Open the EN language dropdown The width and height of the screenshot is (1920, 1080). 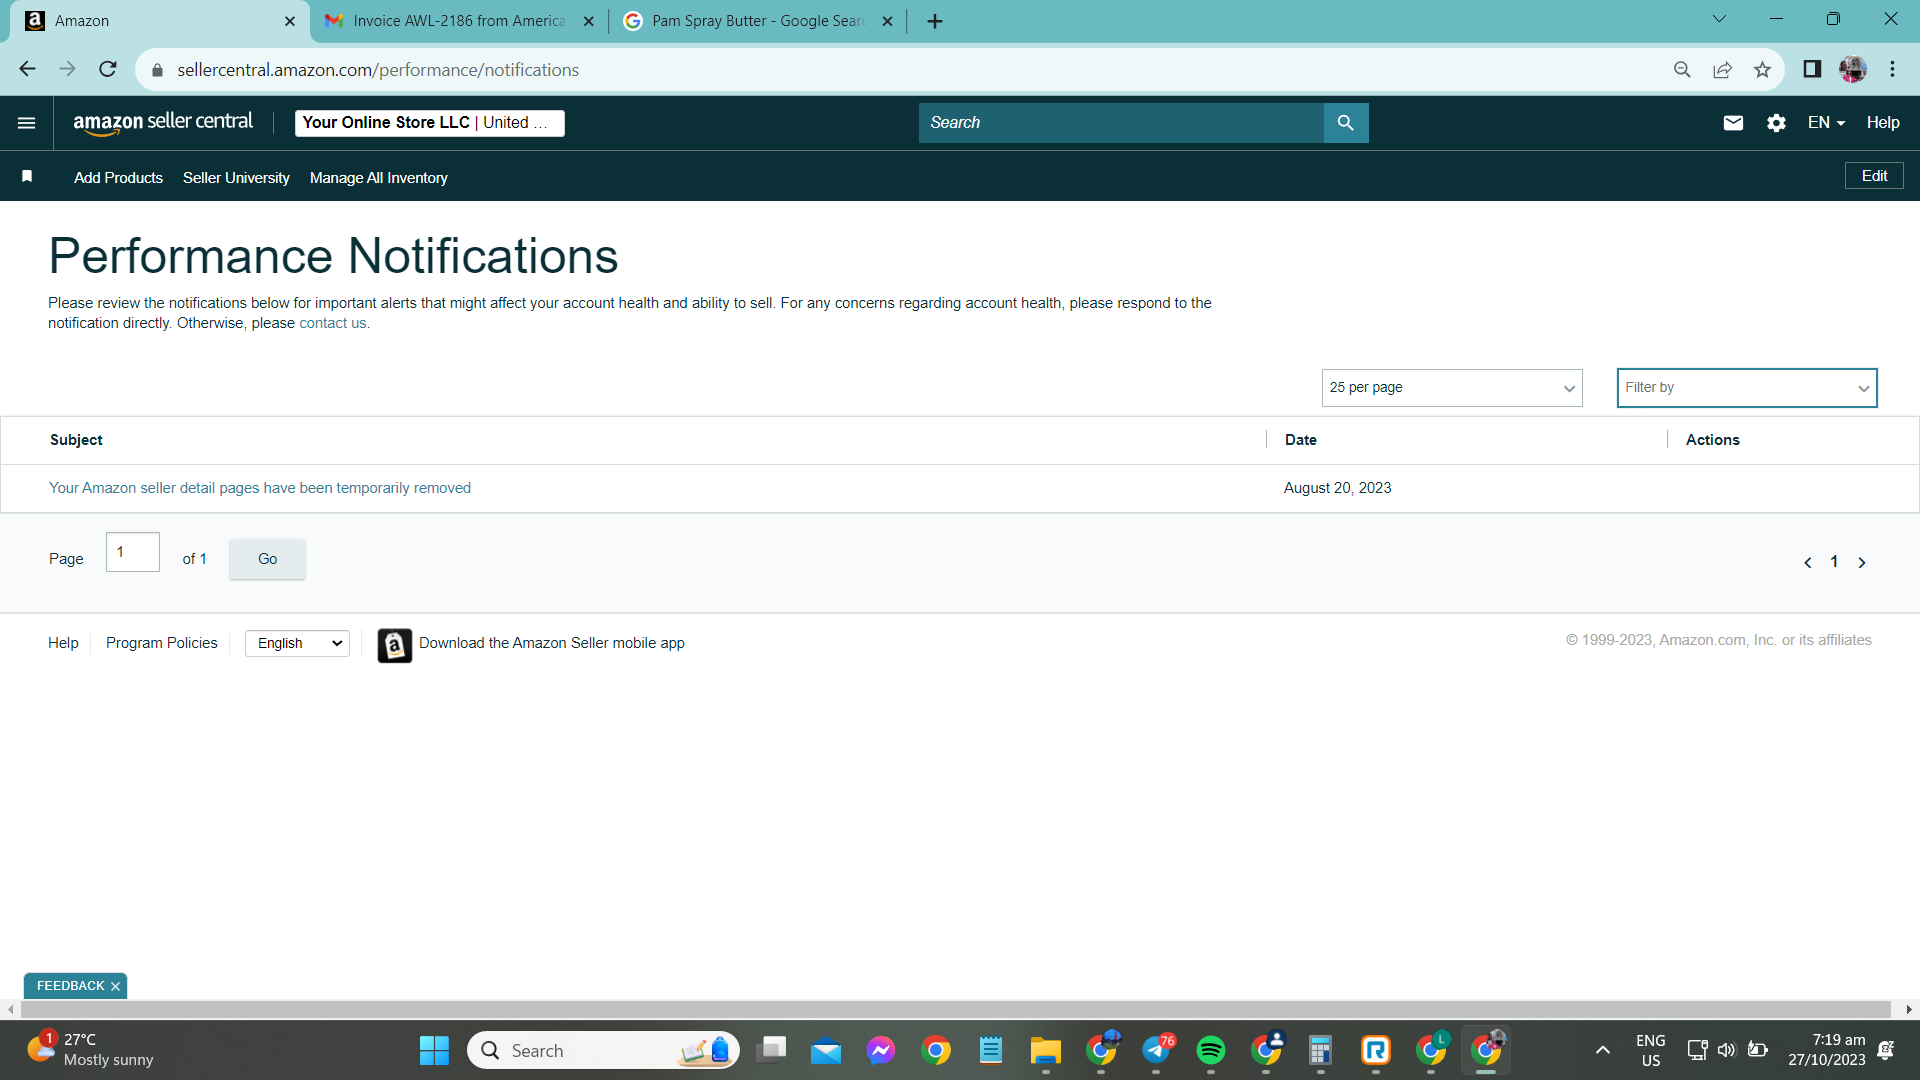[1826, 123]
